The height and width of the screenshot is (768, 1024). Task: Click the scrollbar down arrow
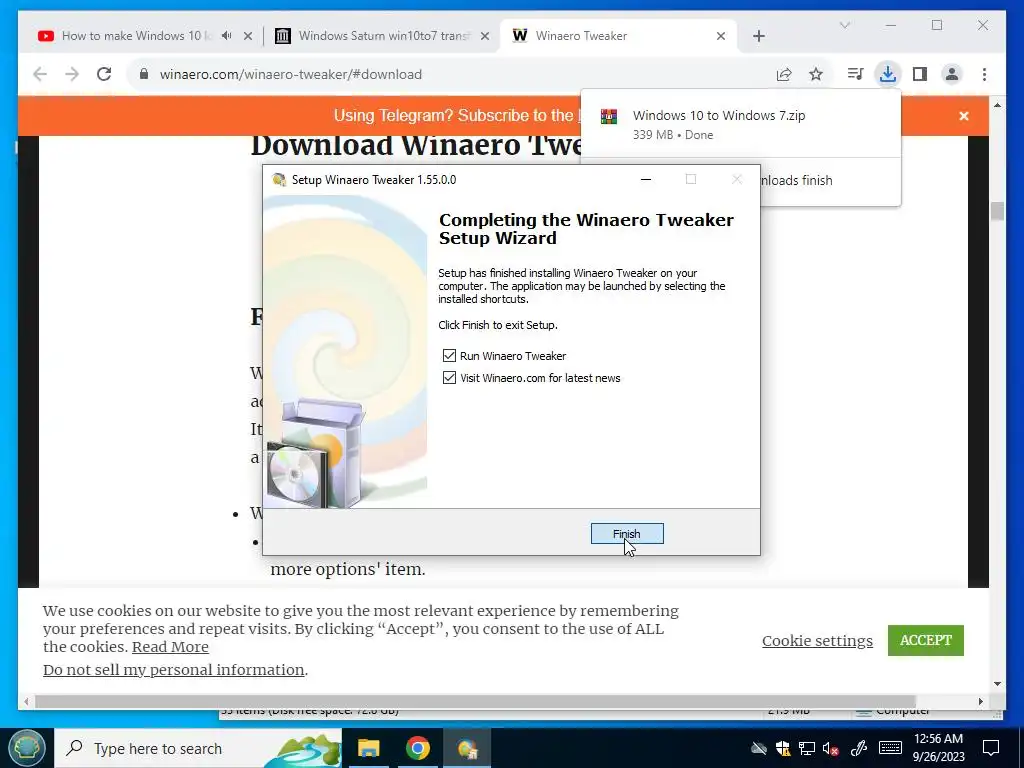[x=997, y=684]
